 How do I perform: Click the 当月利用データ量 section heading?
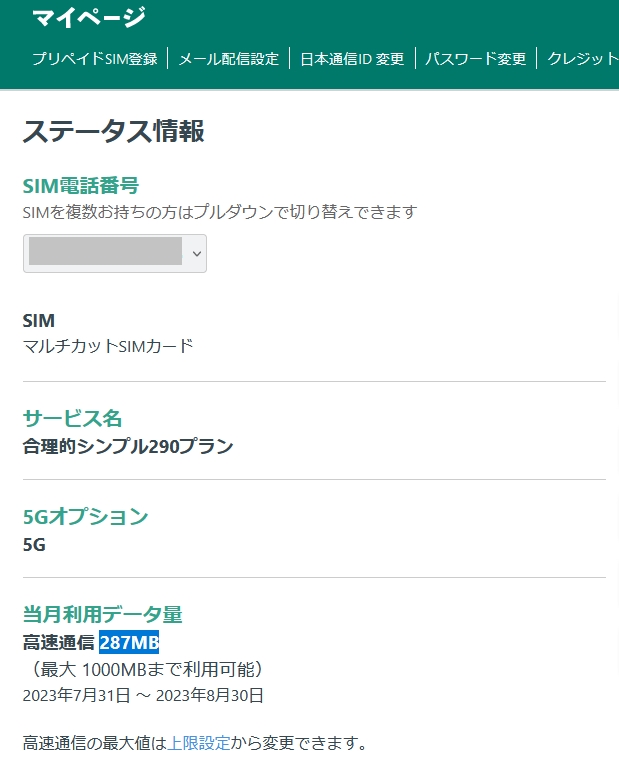(102, 614)
